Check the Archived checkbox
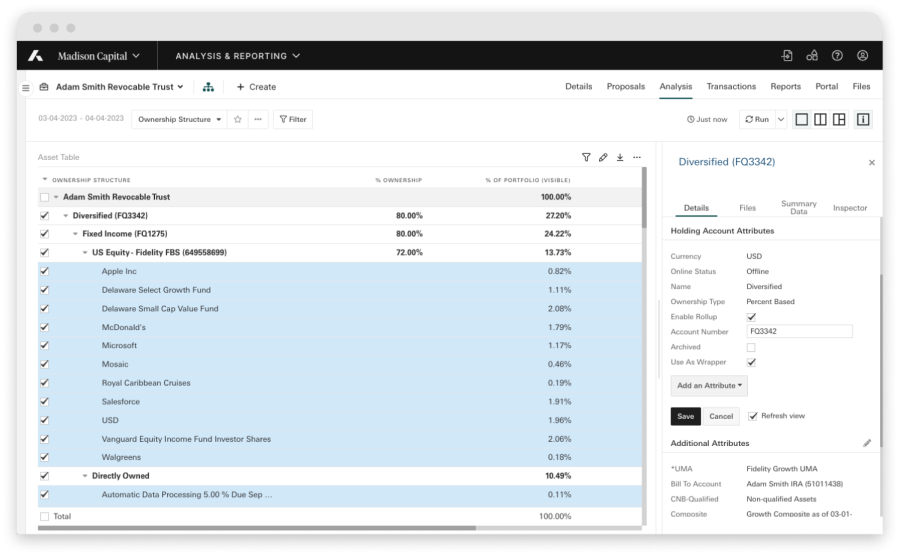900x556 pixels. 751,347
